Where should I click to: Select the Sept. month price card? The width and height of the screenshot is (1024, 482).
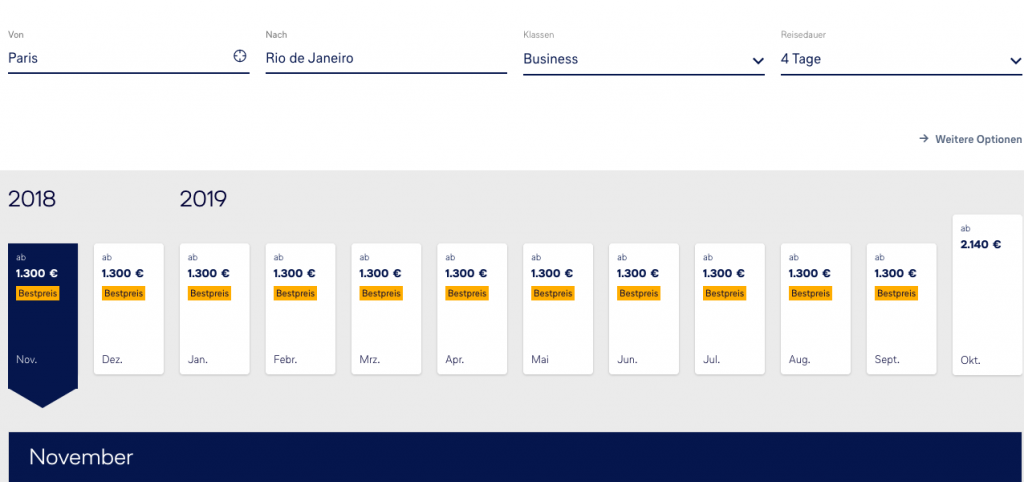(x=903, y=309)
